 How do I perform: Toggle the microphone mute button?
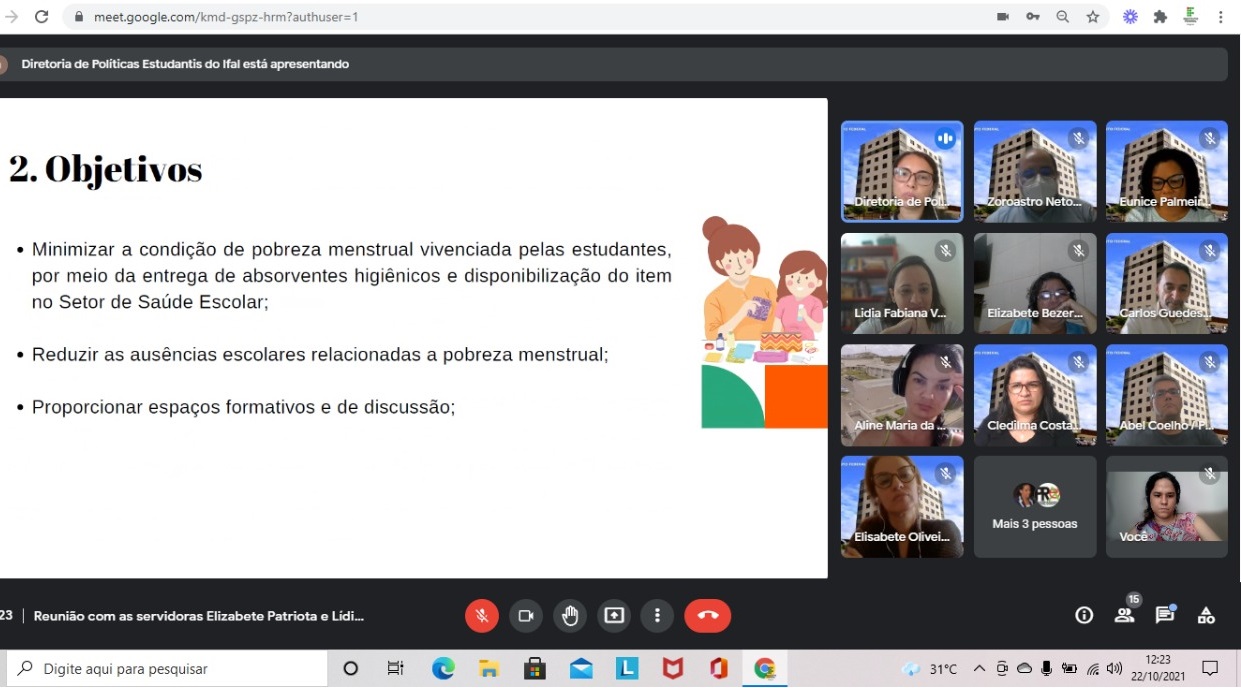click(482, 616)
